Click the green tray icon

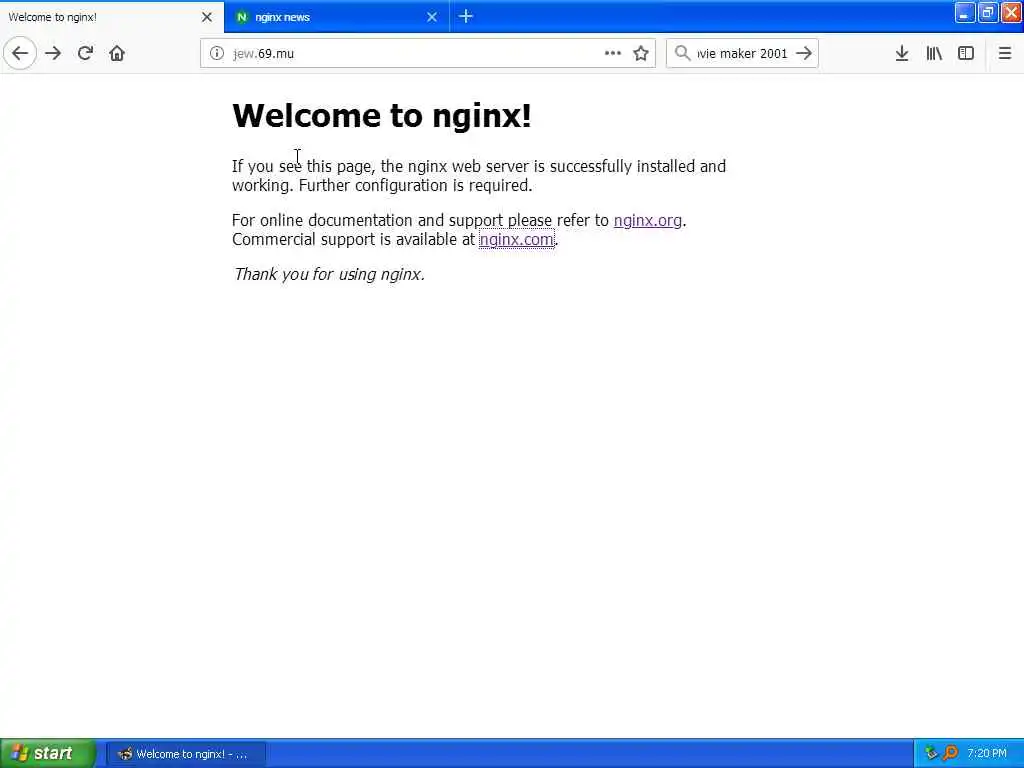click(x=931, y=753)
